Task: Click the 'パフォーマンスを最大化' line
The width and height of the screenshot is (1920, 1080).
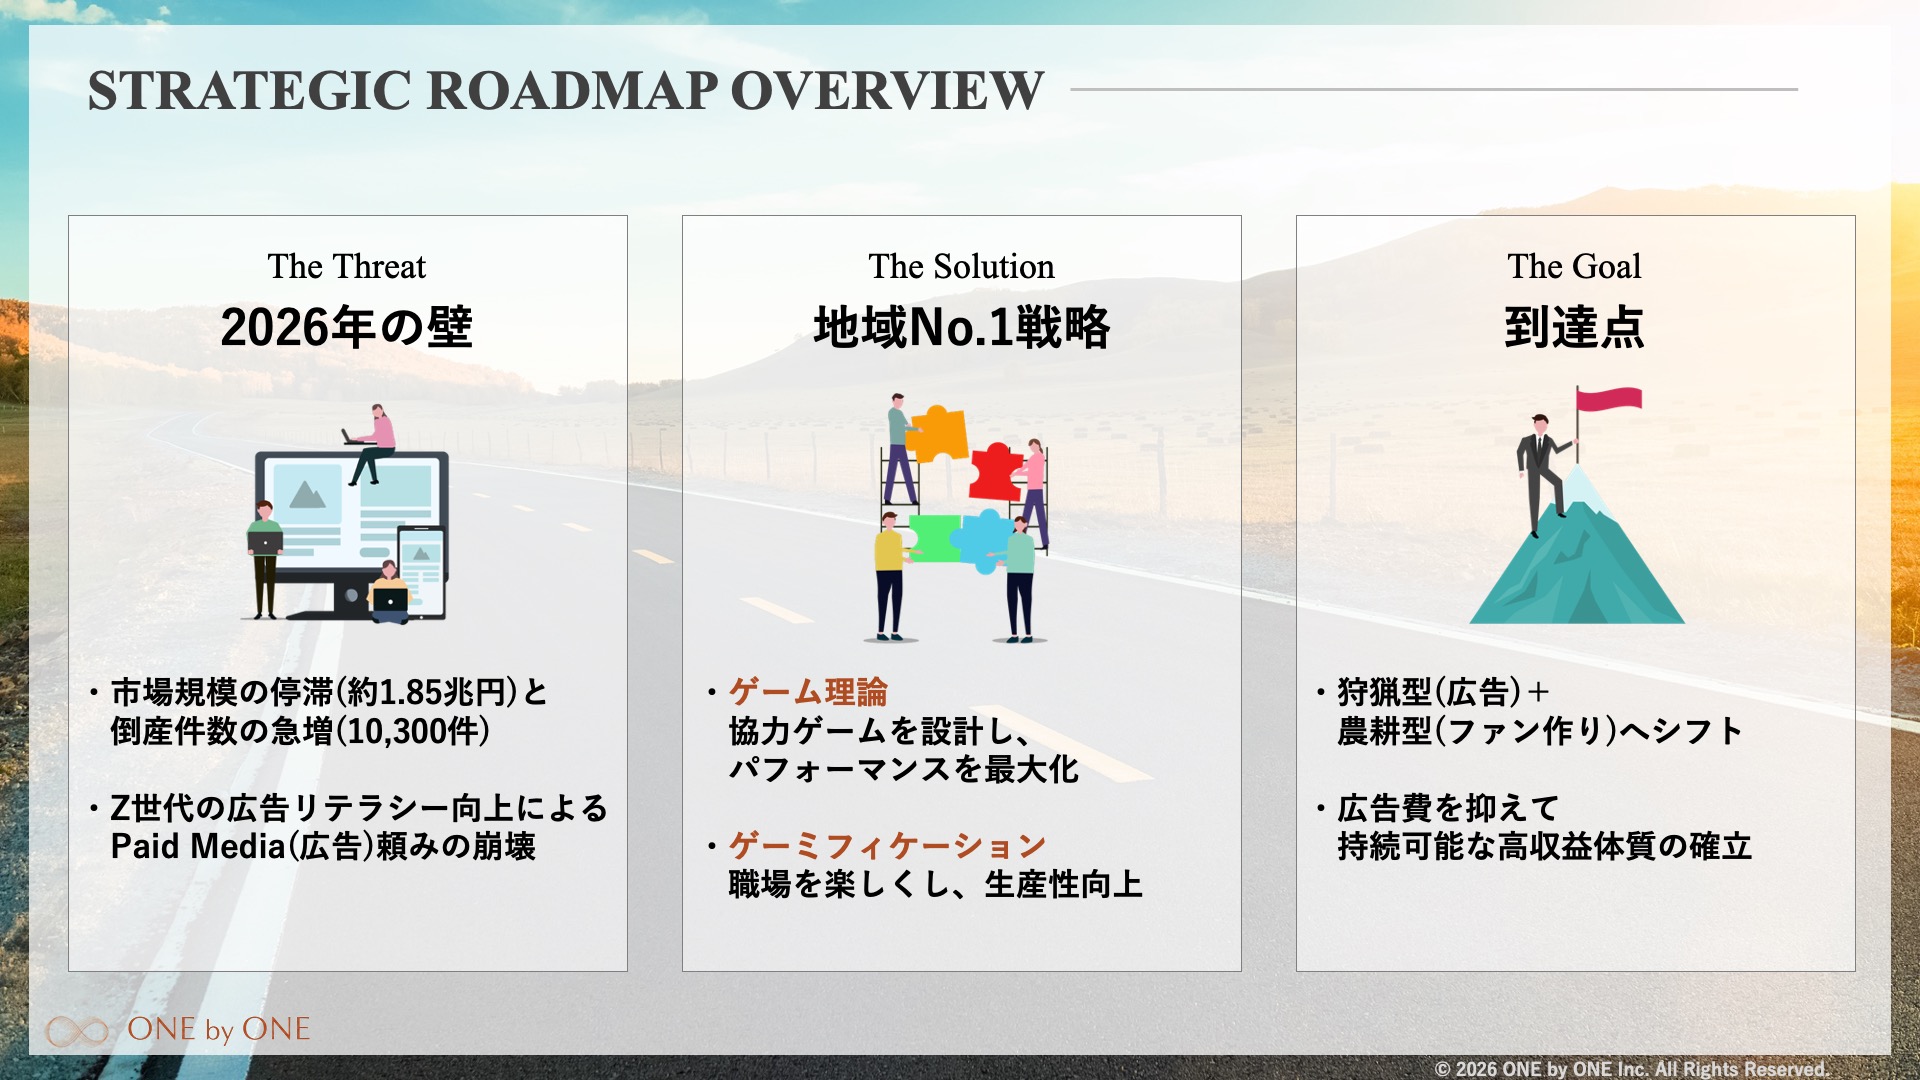Action: [904, 769]
